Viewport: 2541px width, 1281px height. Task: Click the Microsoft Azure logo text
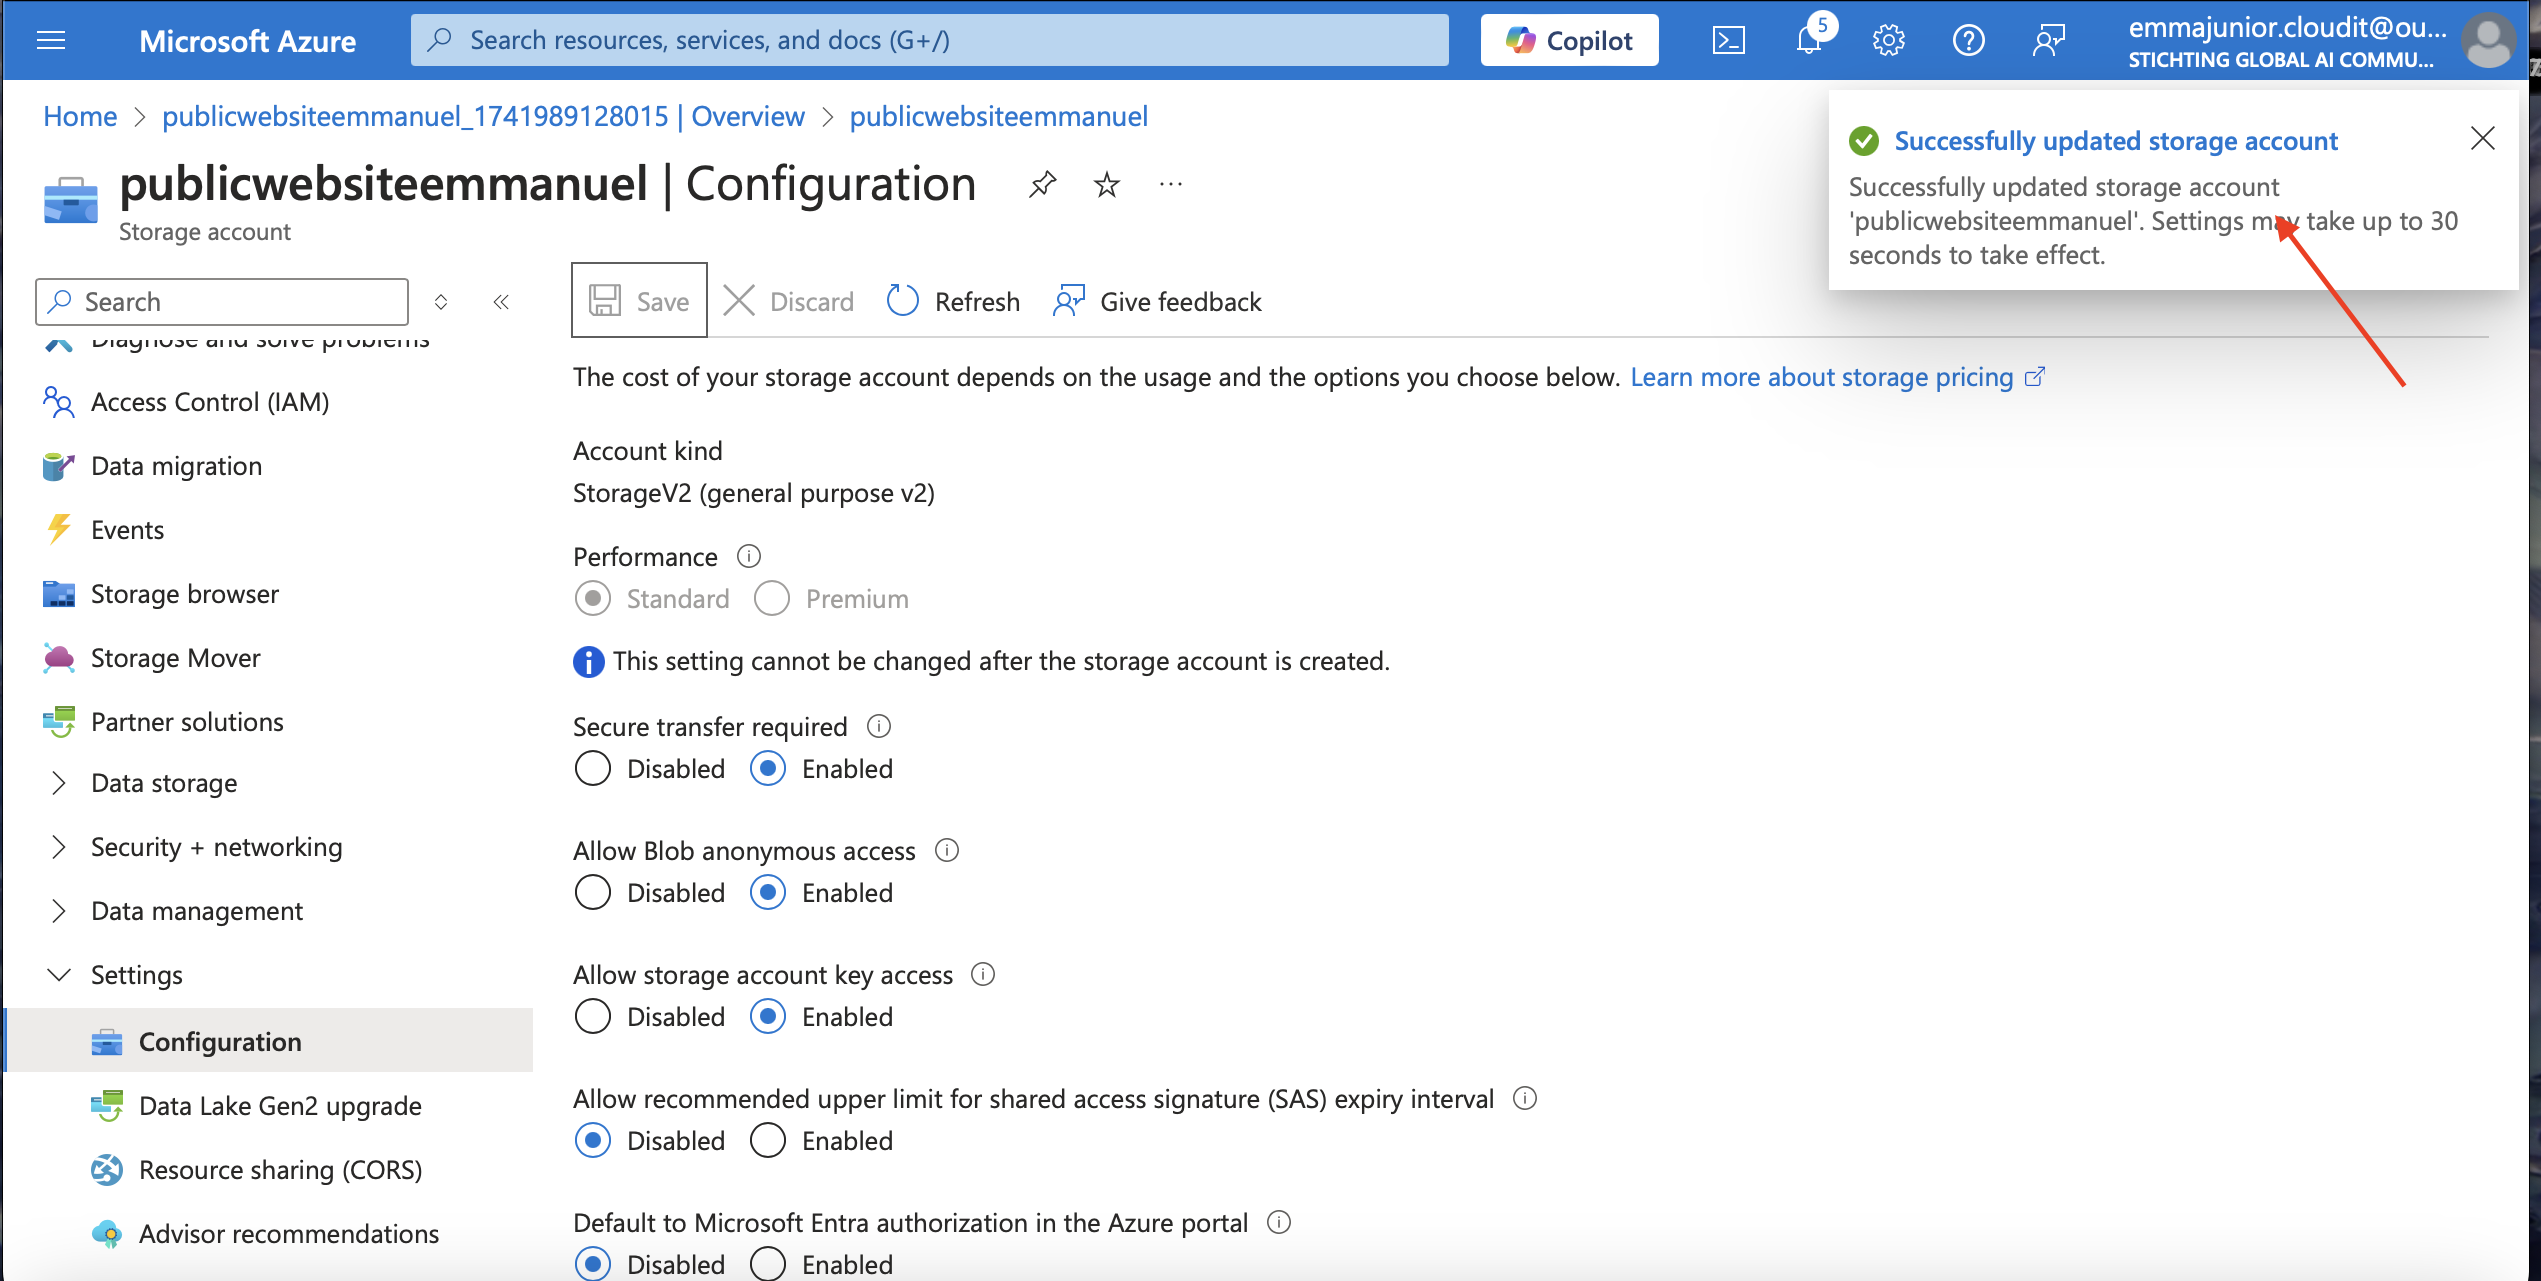pos(248,41)
